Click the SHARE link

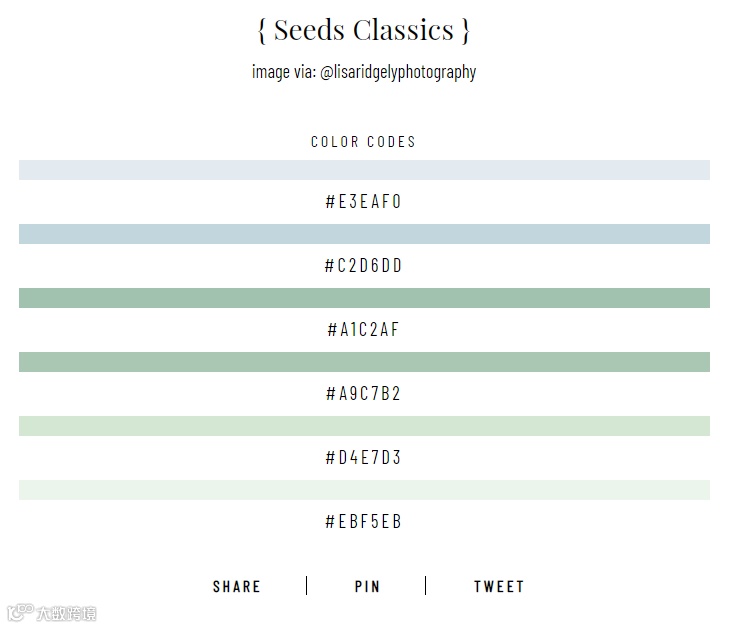[237, 587]
